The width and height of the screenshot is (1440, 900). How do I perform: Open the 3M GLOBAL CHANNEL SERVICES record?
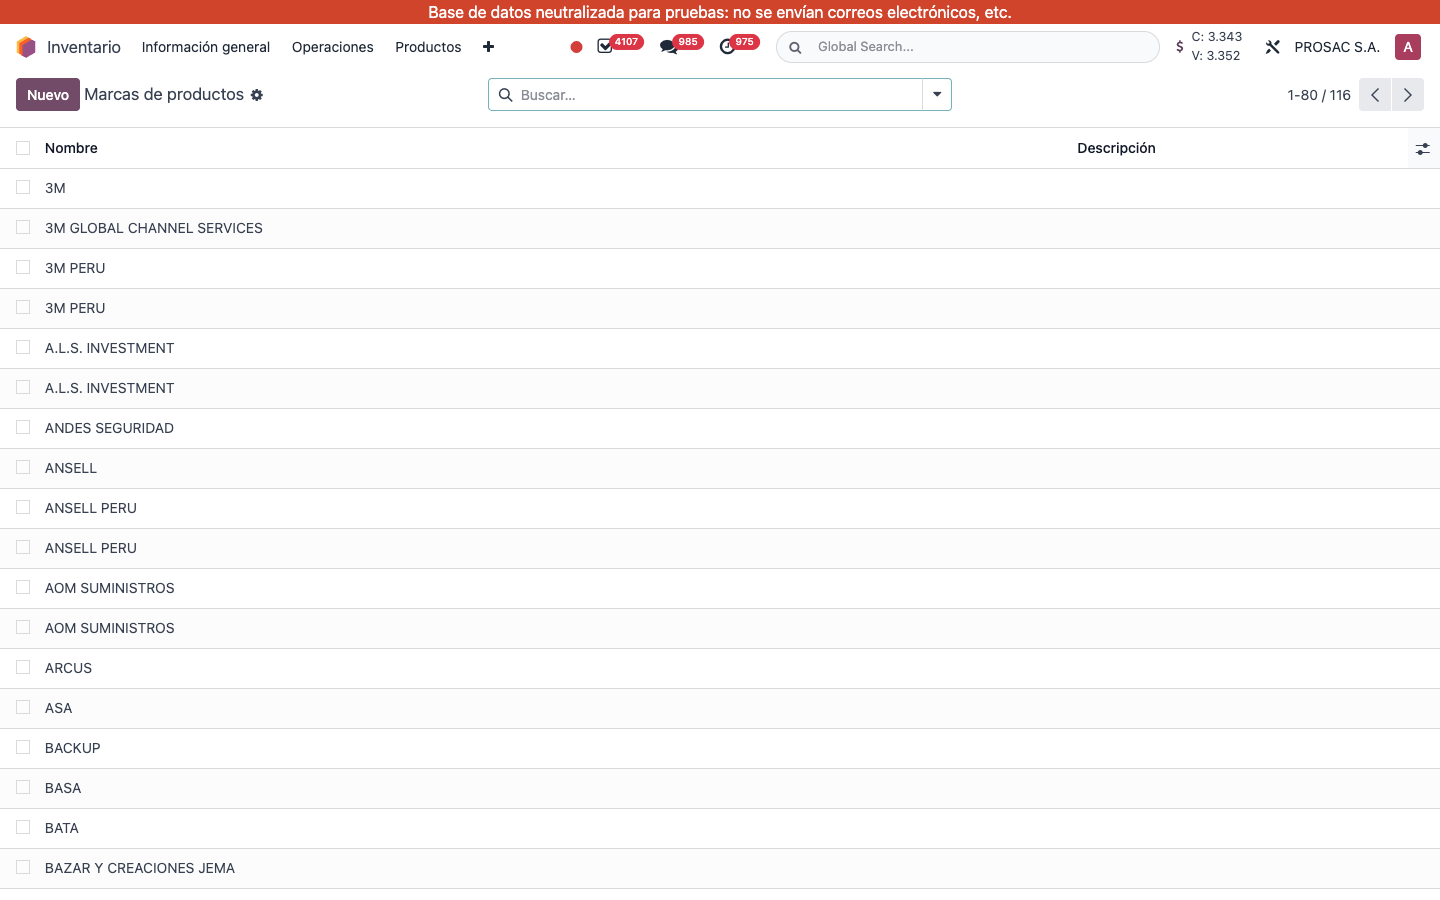tap(154, 228)
